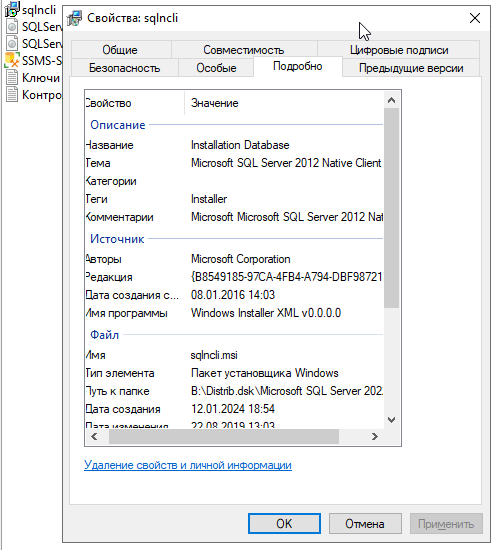Click the Название property label
Image resolution: width=494 pixels, height=550 pixels.
coord(109,145)
